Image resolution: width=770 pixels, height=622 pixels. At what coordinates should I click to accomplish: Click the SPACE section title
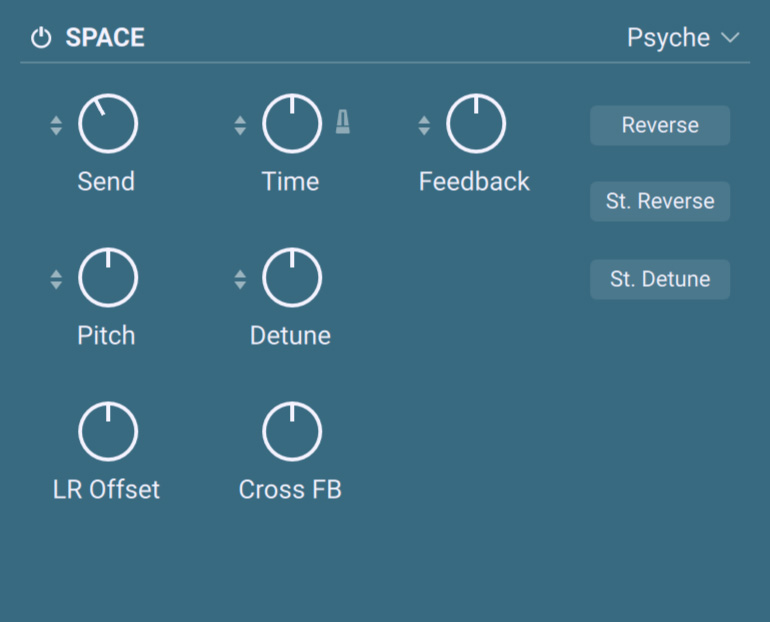pyautogui.click(x=105, y=38)
